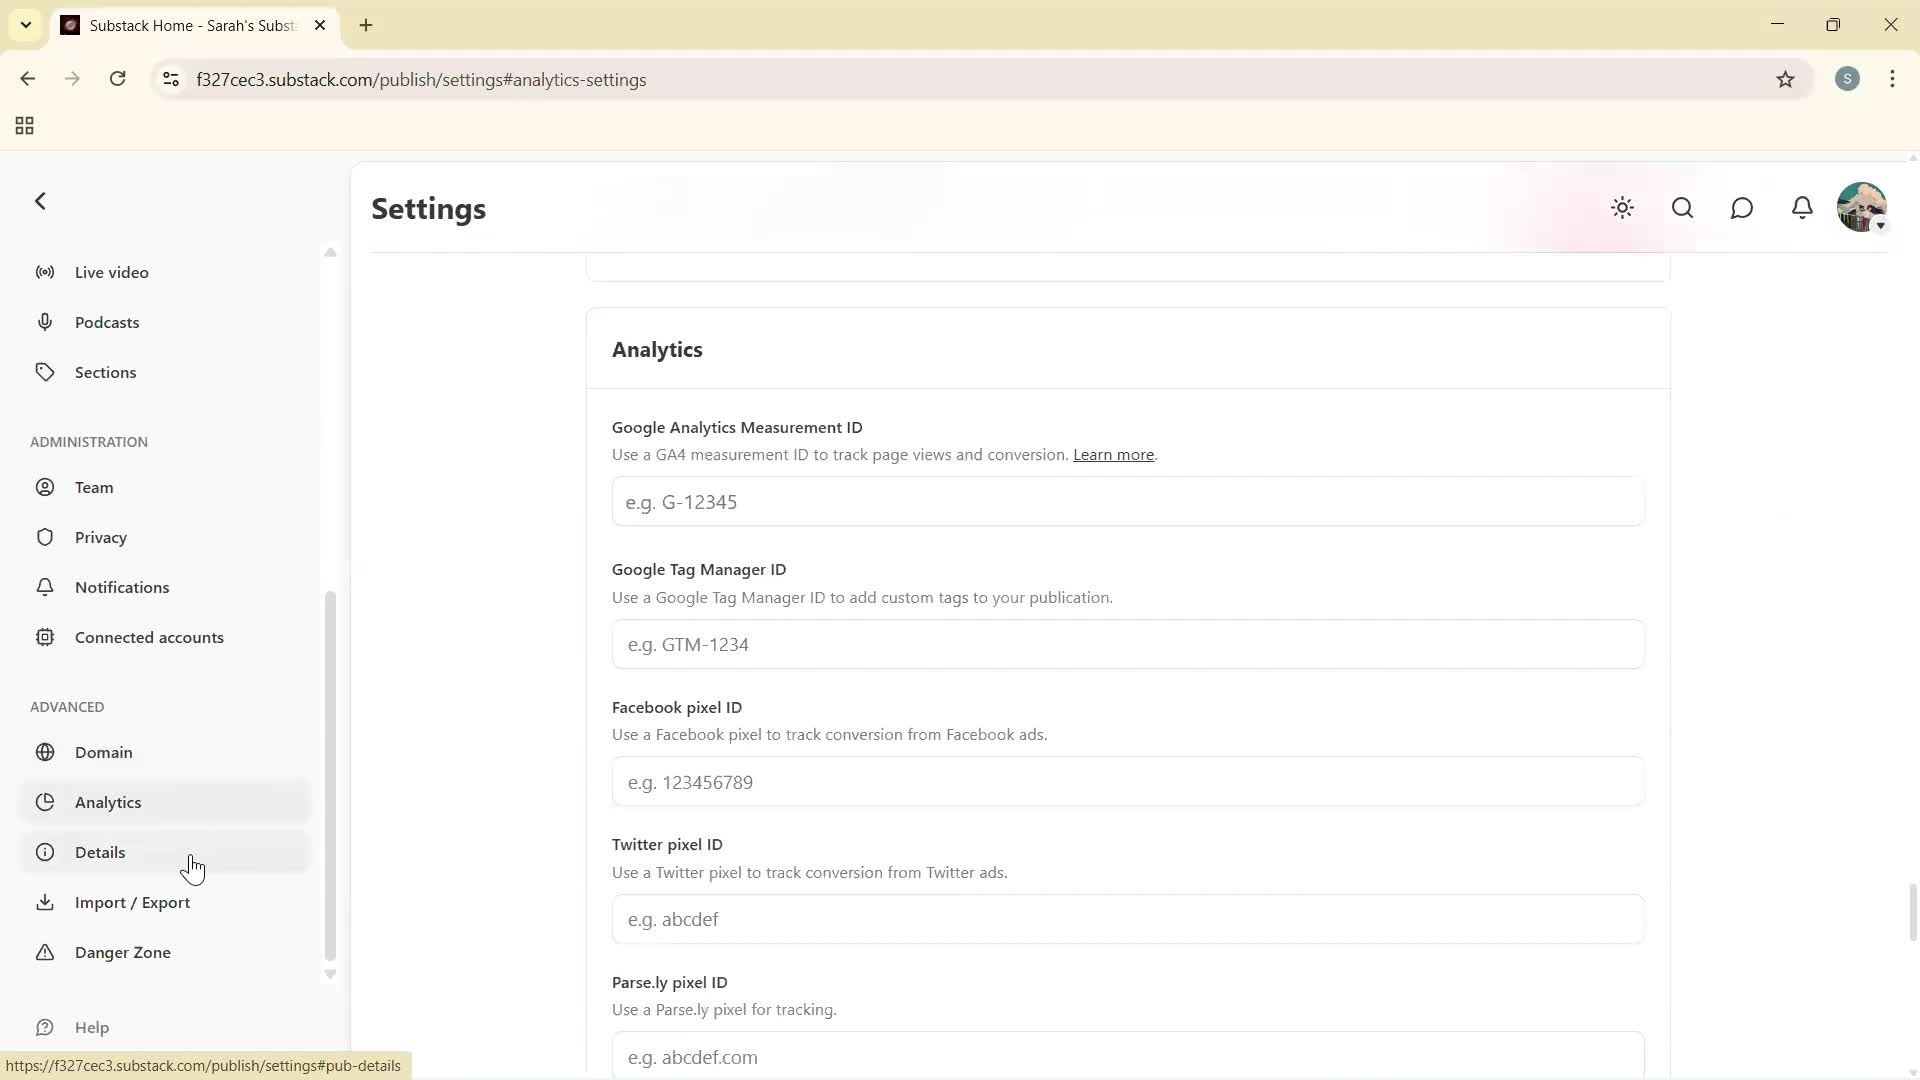Open Sections settings
Screen dimensions: 1920x1080
(105, 371)
